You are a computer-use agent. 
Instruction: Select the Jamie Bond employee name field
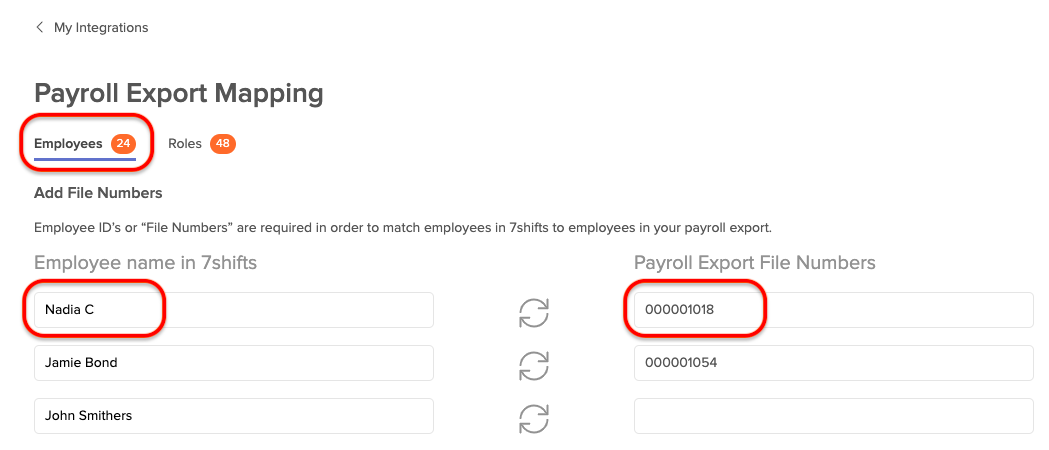(233, 363)
